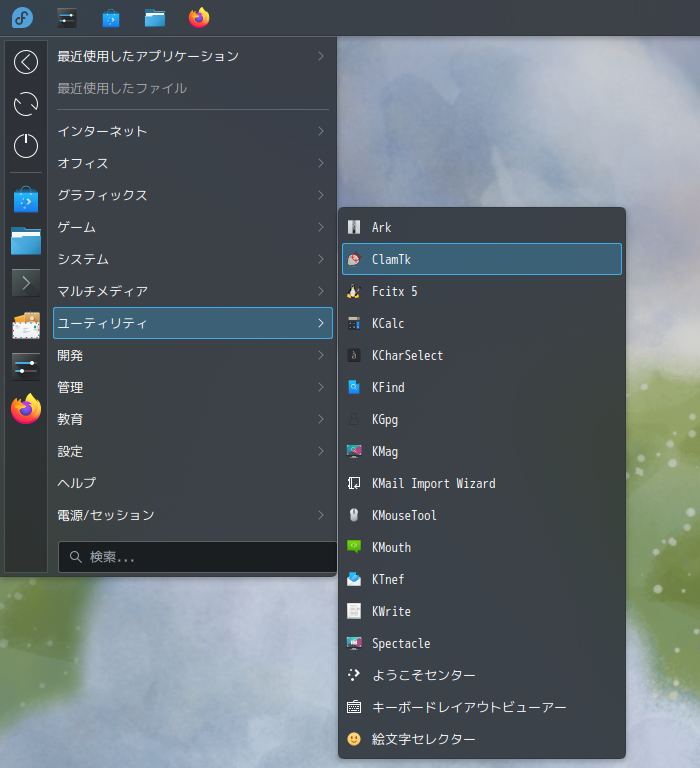Click the 検索 search field
The height and width of the screenshot is (768, 700).
197,557
